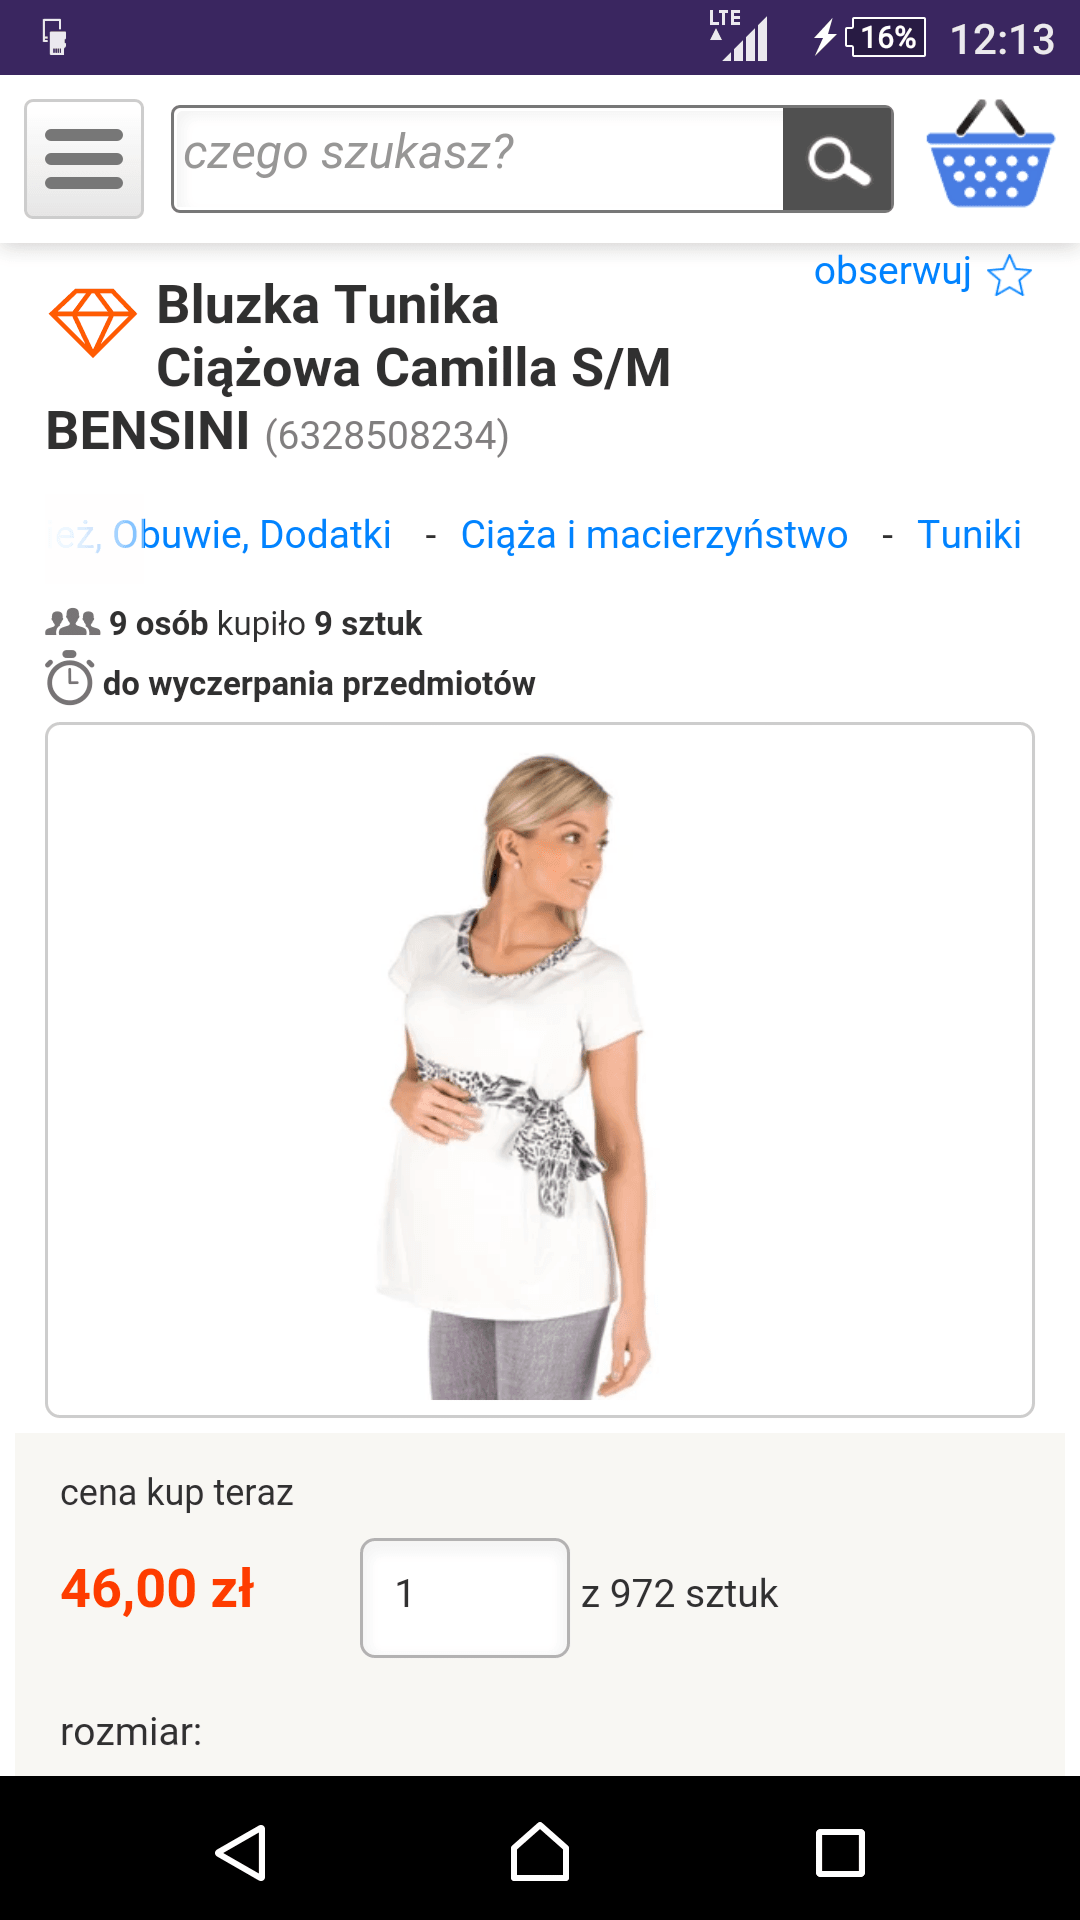Click the buyers group icon
The width and height of the screenshot is (1080, 1920).
click(x=73, y=623)
